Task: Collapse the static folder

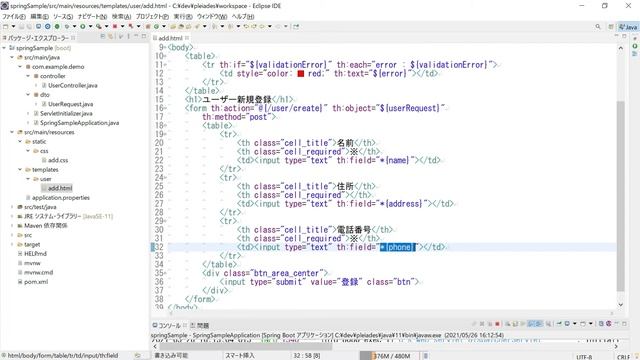Action: (20, 142)
